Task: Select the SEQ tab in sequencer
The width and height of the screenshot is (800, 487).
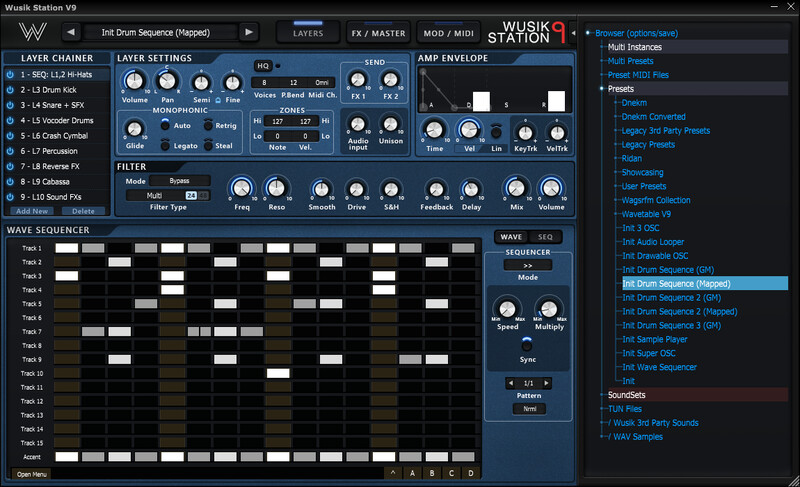Action: [x=545, y=237]
